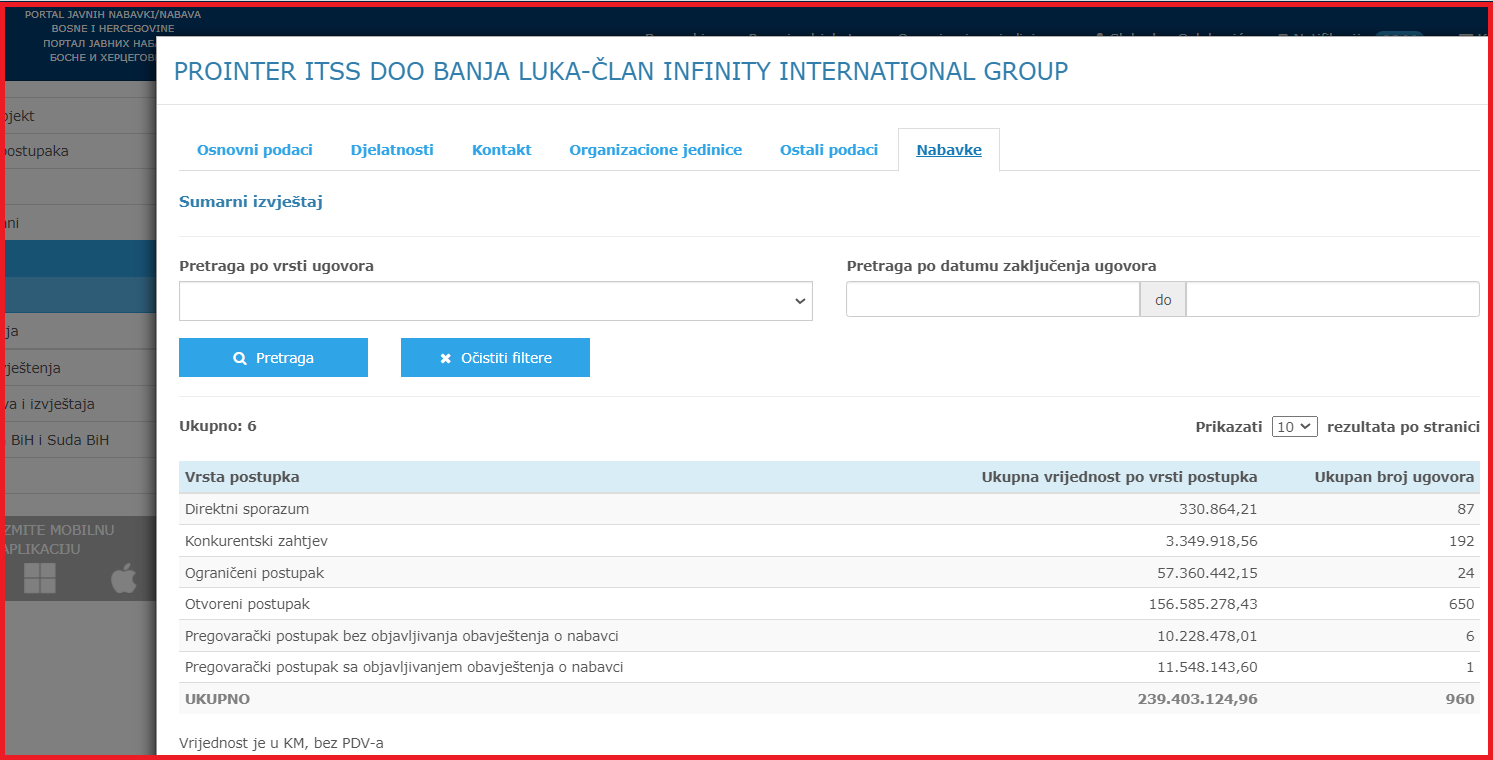Open the results-per-page dropdown showing 10
The height and width of the screenshot is (760, 1493).
pyautogui.click(x=1295, y=427)
